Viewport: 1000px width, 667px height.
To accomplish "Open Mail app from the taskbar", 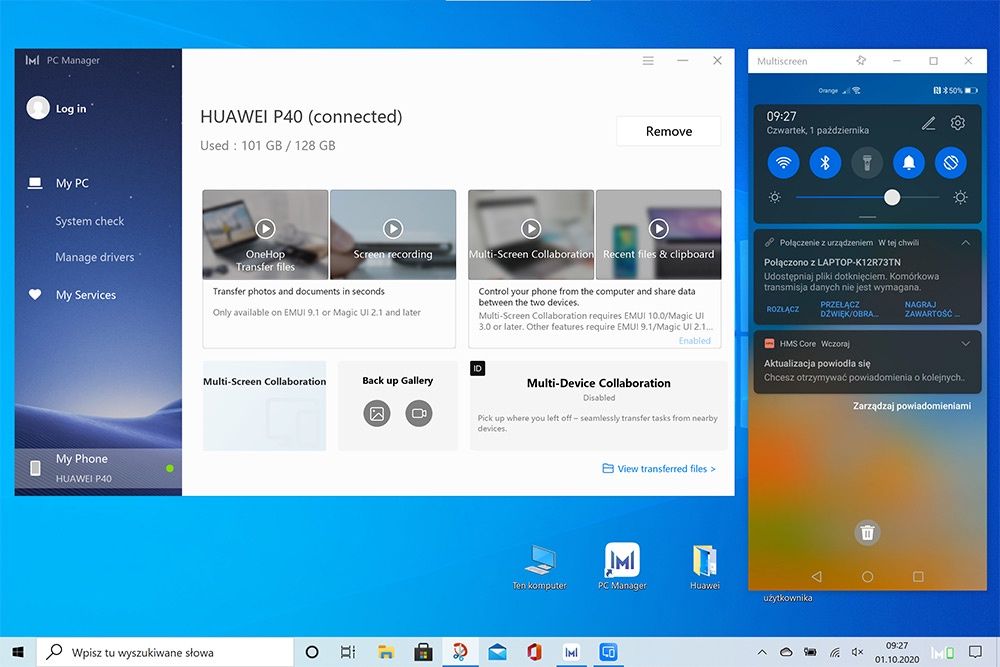I will point(497,652).
